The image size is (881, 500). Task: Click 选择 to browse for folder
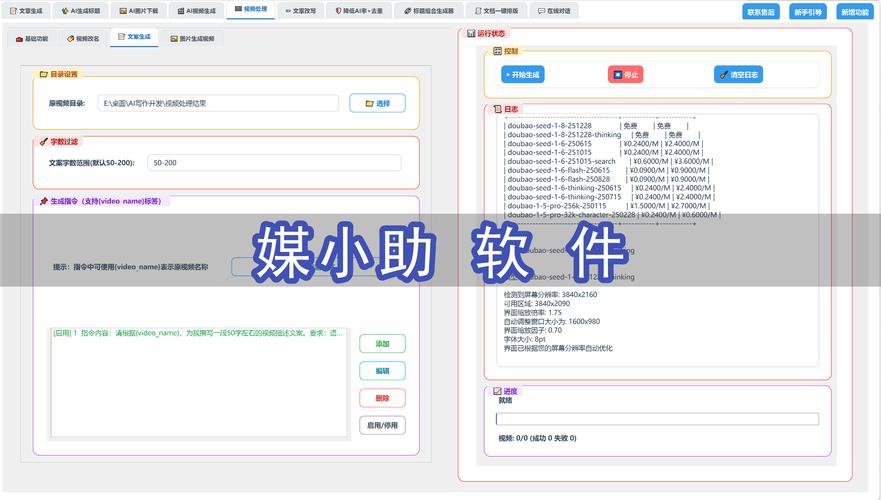(377, 102)
